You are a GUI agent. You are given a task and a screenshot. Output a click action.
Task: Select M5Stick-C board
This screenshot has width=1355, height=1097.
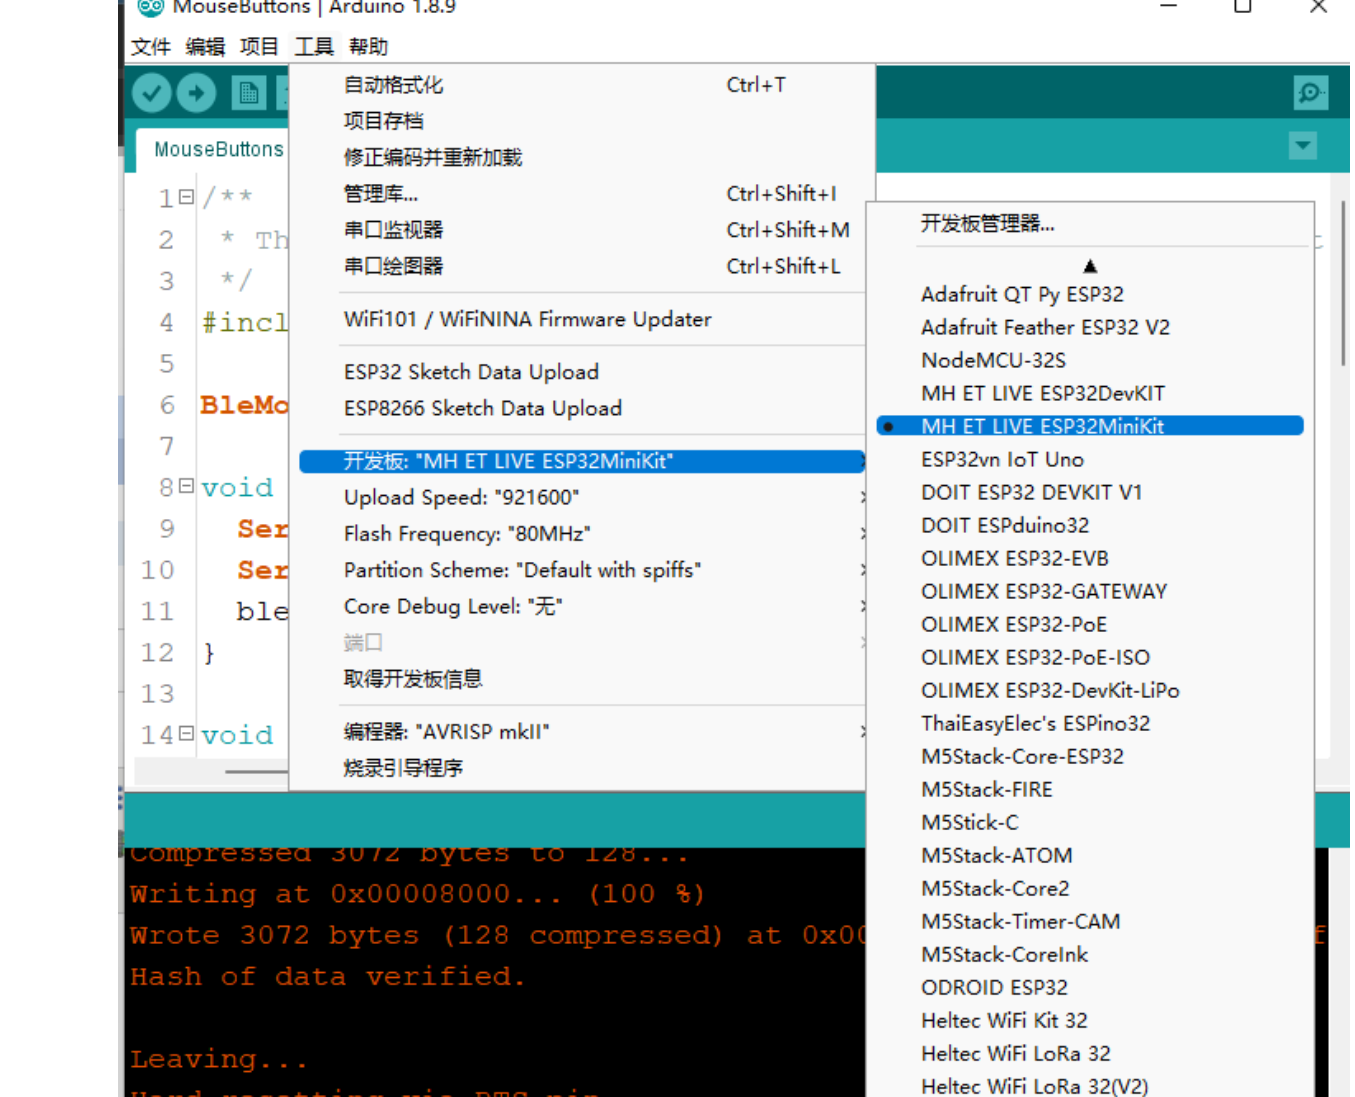coord(1090,822)
